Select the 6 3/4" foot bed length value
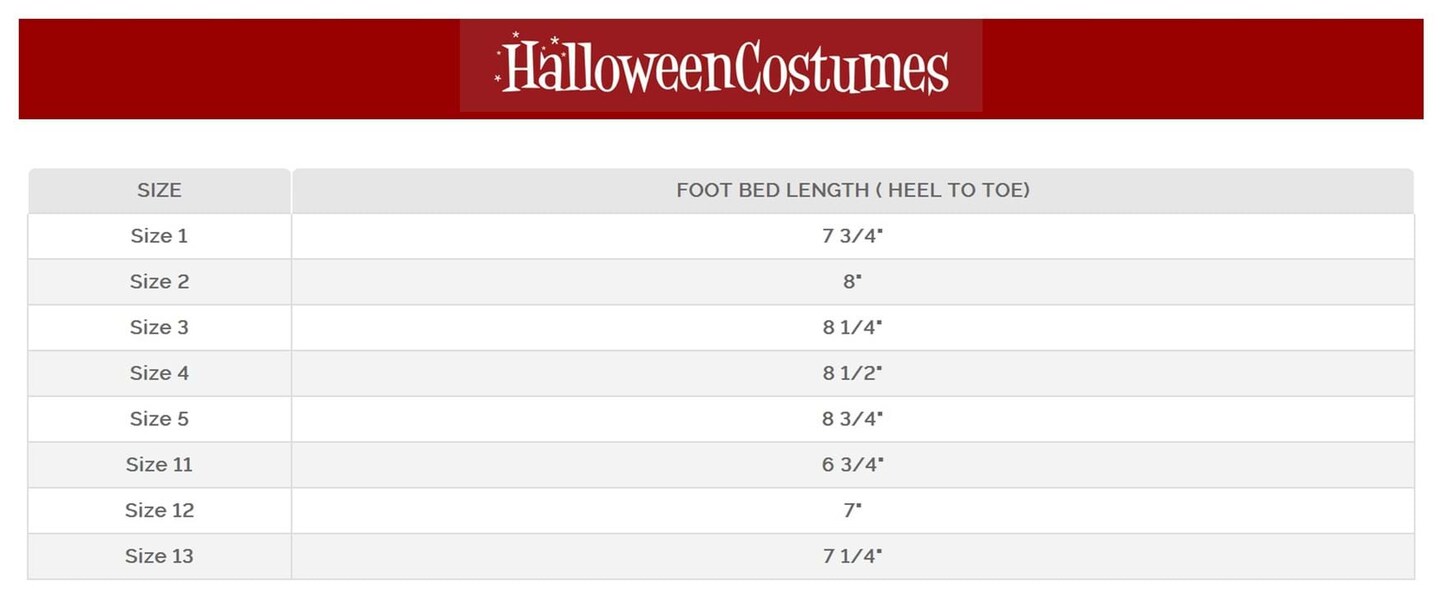Image resolution: width=1440 pixels, height=607 pixels. (852, 465)
